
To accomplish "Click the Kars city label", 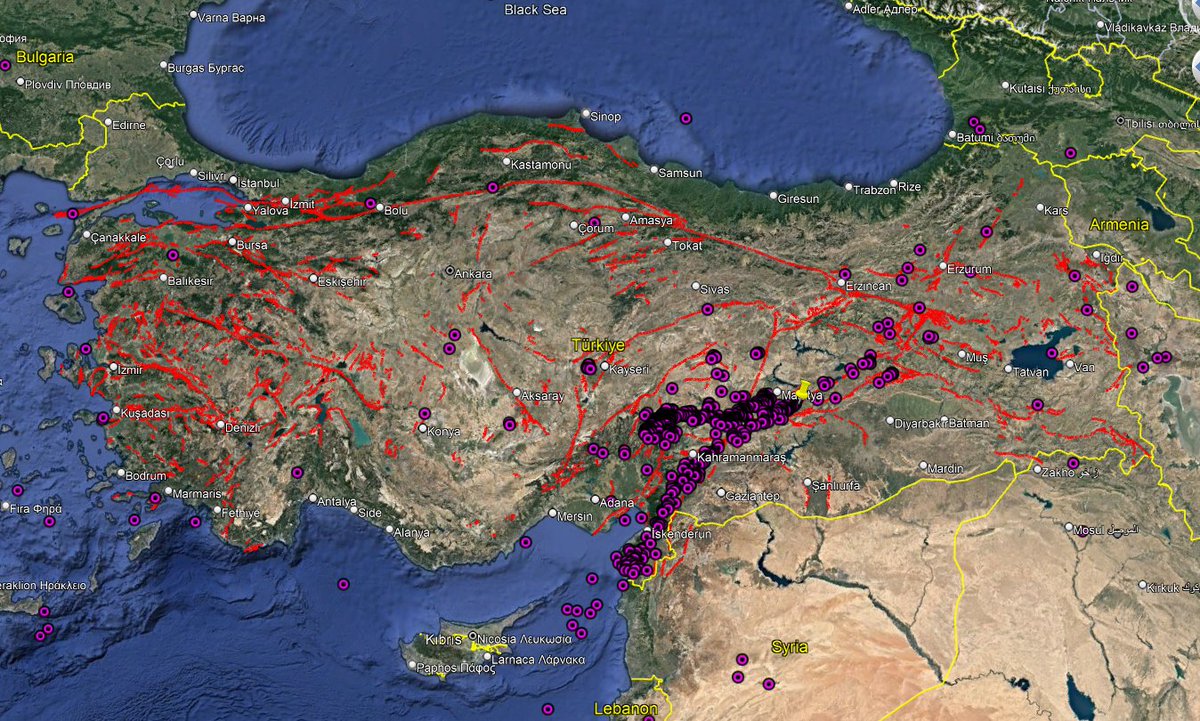I will click(x=1057, y=211).
